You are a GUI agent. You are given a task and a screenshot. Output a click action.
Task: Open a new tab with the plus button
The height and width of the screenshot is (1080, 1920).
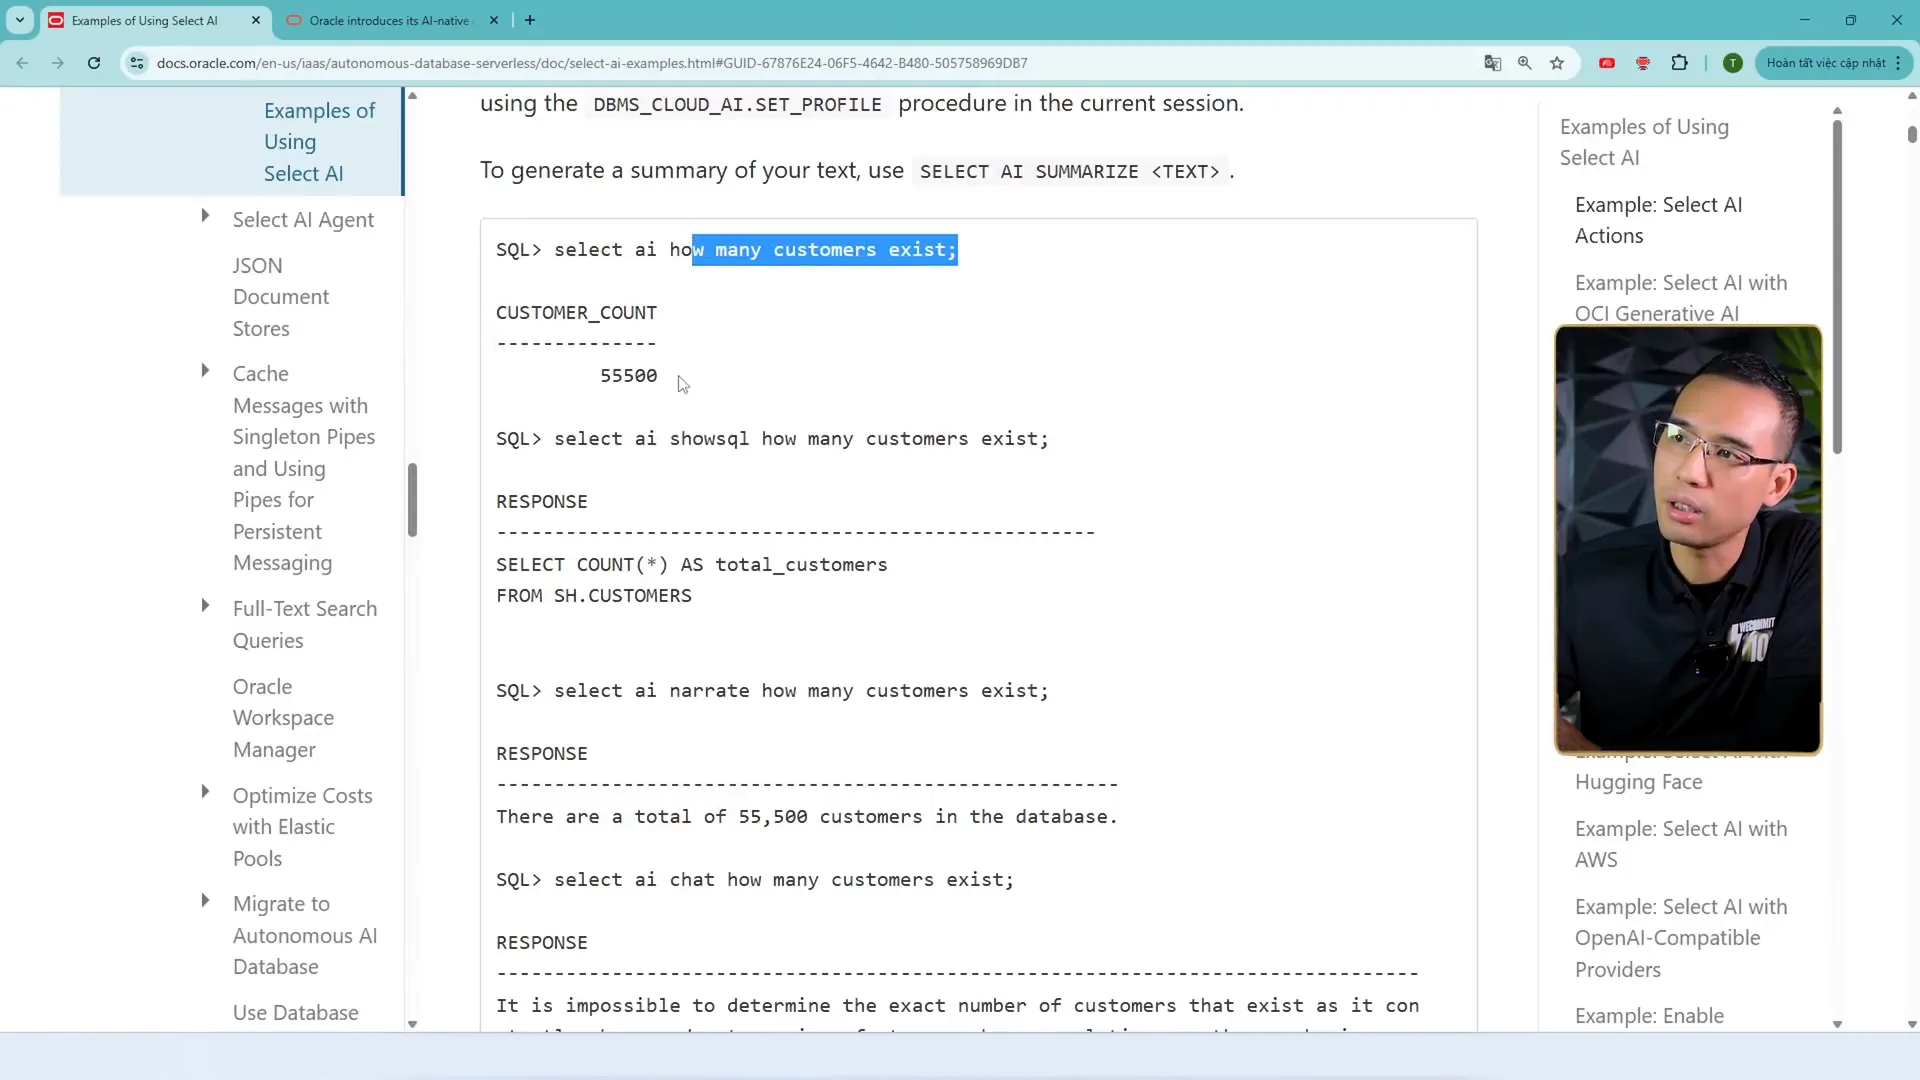530,20
